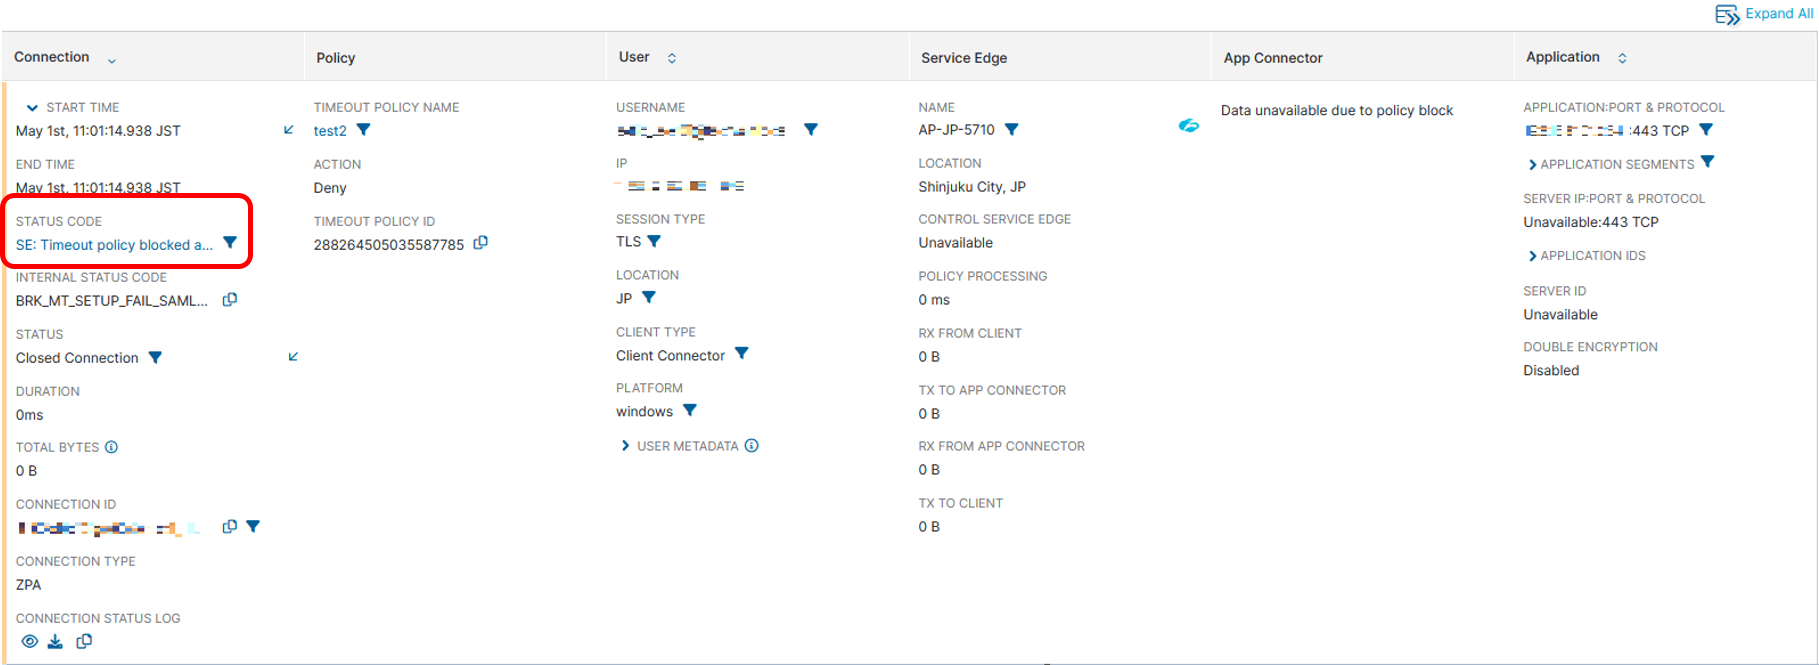
Task: Open the test2 timeout policy link
Action: pyautogui.click(x=330, y=131)
